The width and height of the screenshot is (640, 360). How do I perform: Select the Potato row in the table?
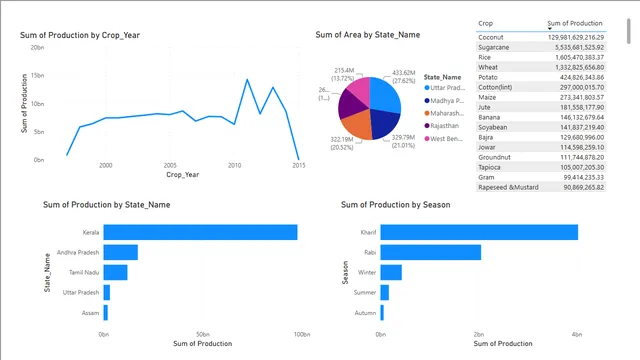coord(541,77)
